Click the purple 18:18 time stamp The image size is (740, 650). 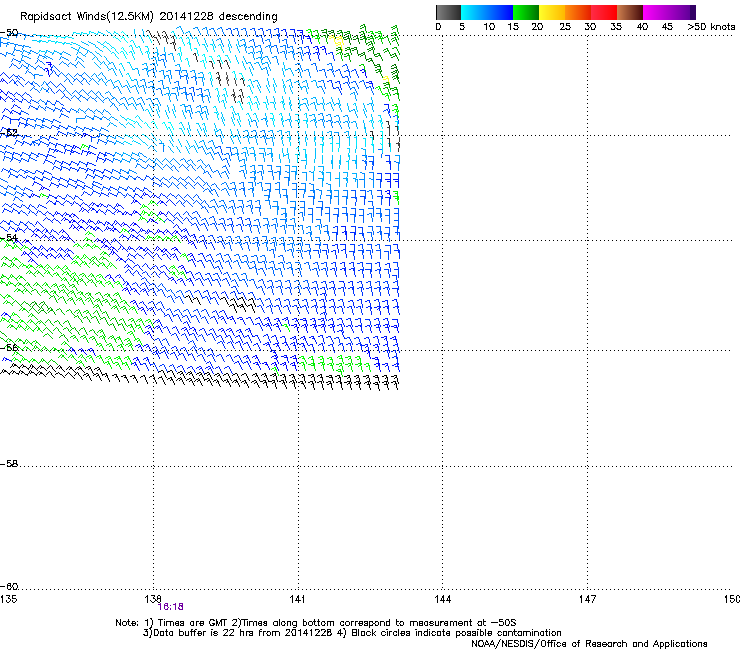click(x=171, y=607)
